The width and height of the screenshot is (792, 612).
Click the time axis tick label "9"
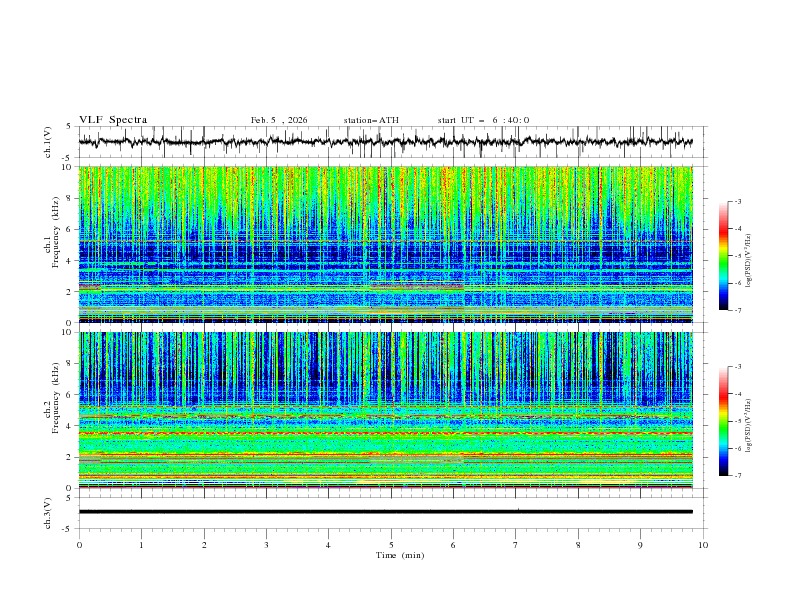(x=640, y=545)
